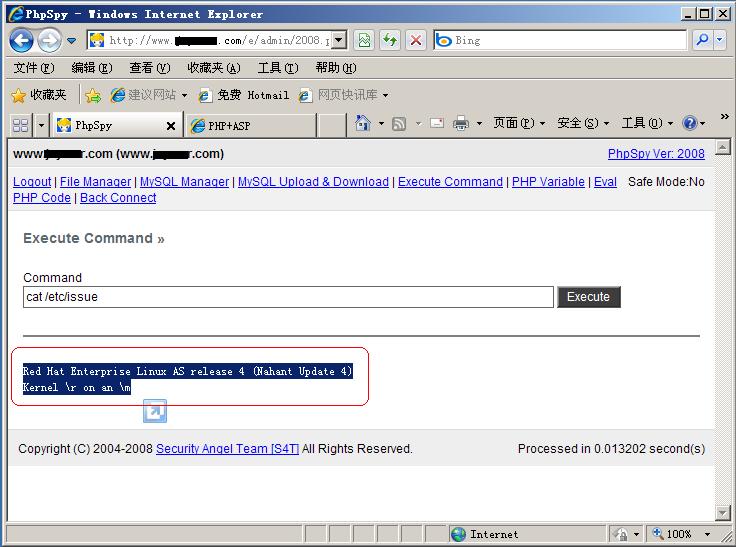Open the tab list dropdown arrow
Image resolution: width=736 pixels, height=547 pixels.
click(x=41, y=125)
